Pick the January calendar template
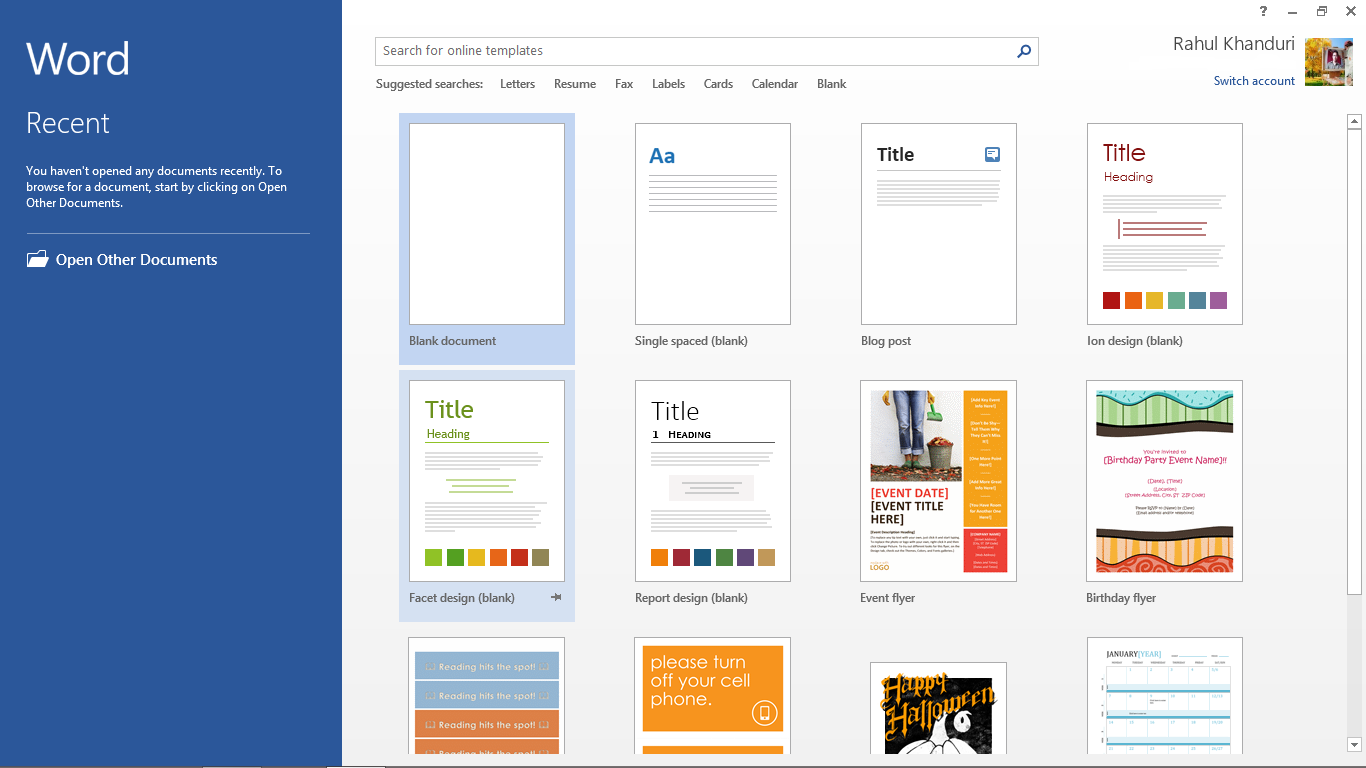1366x768 pixels. pos(1165,696)
